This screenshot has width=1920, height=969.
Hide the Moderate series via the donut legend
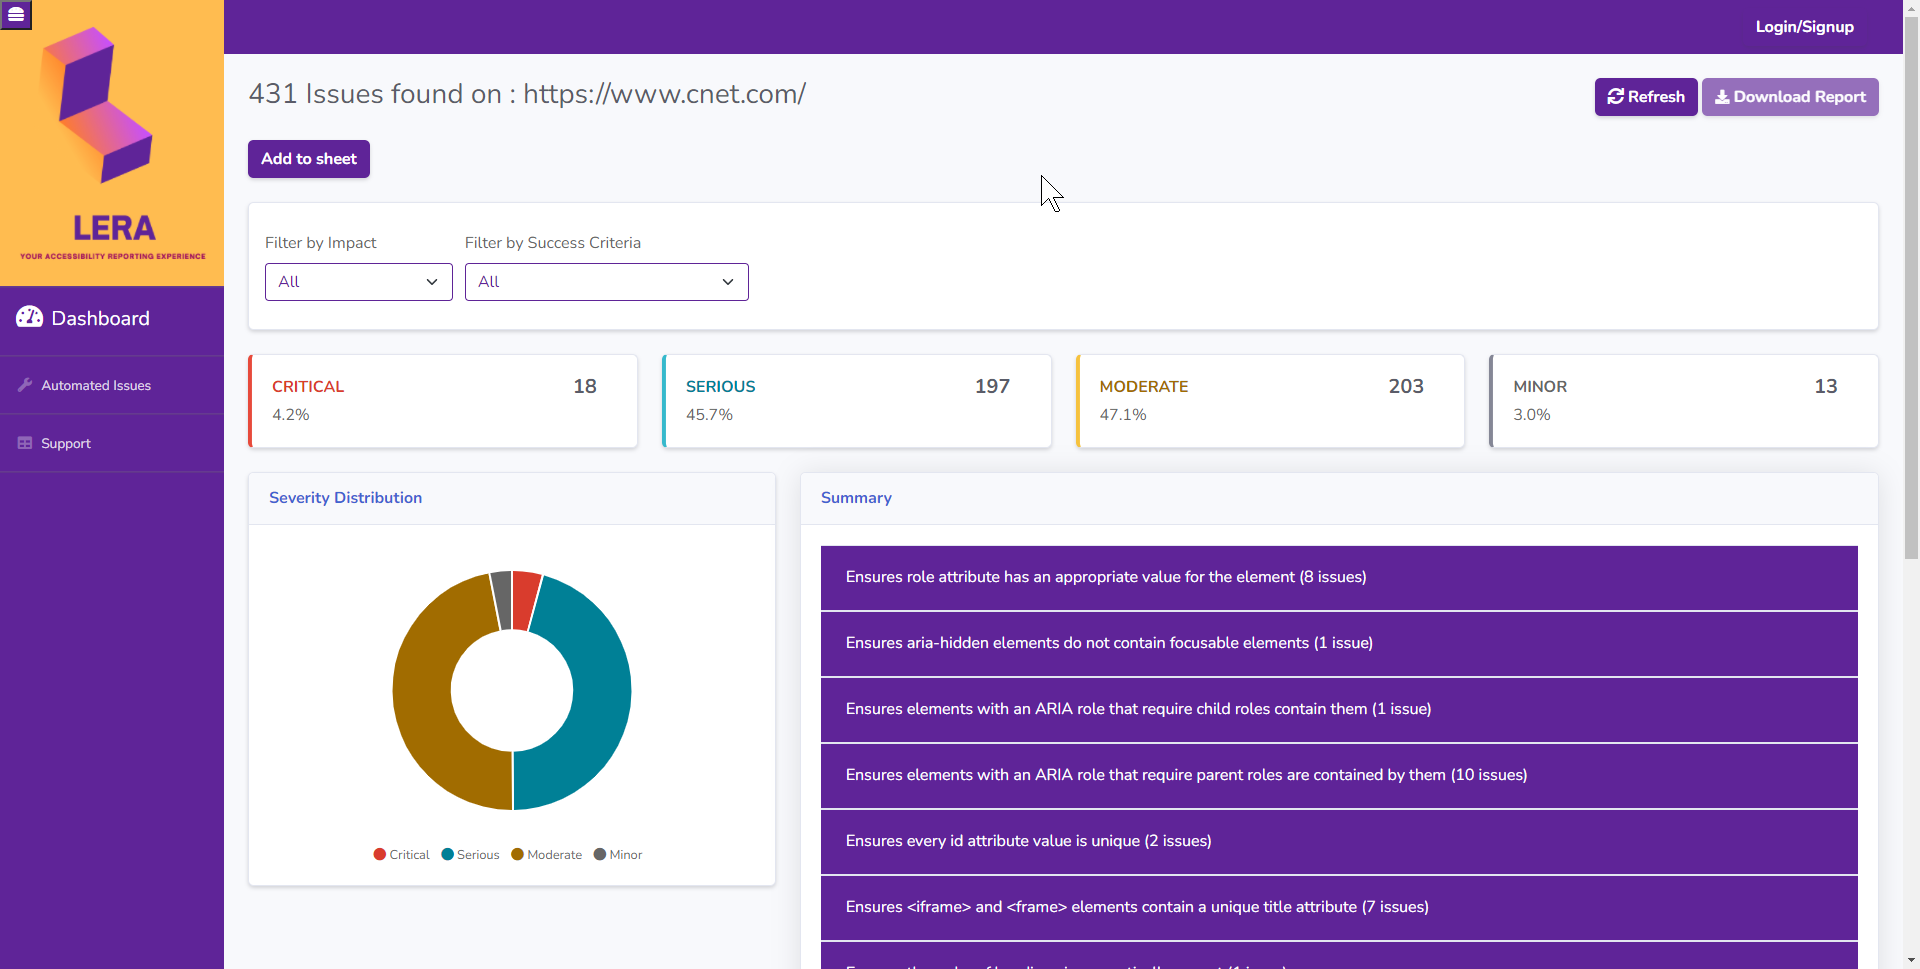point(546,855)
